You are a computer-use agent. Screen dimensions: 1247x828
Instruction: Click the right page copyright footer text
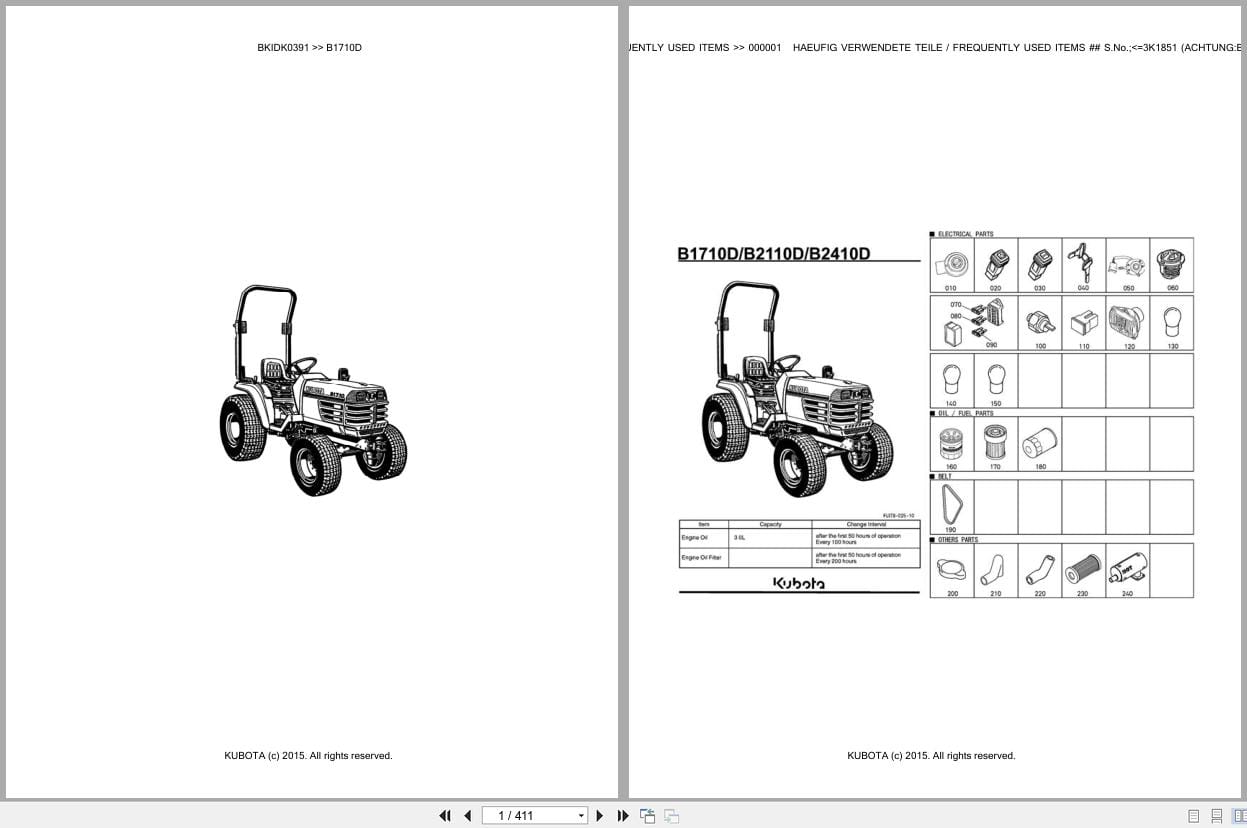point(931,756)
